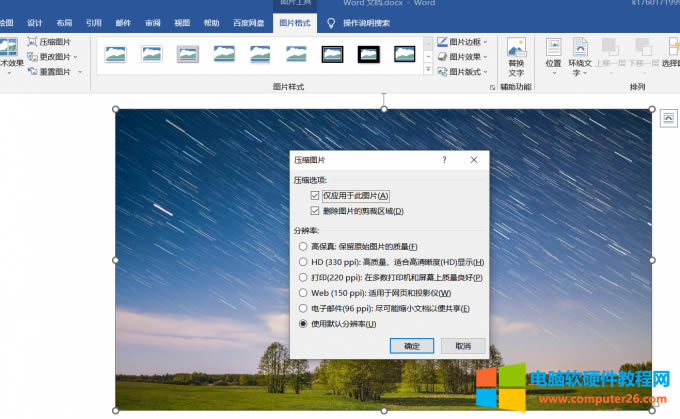The width and height of the screenshot is (680, 419).
Task: Click the 确定 (OK) button
Action: pyautogui.click(x=411, y=345)
